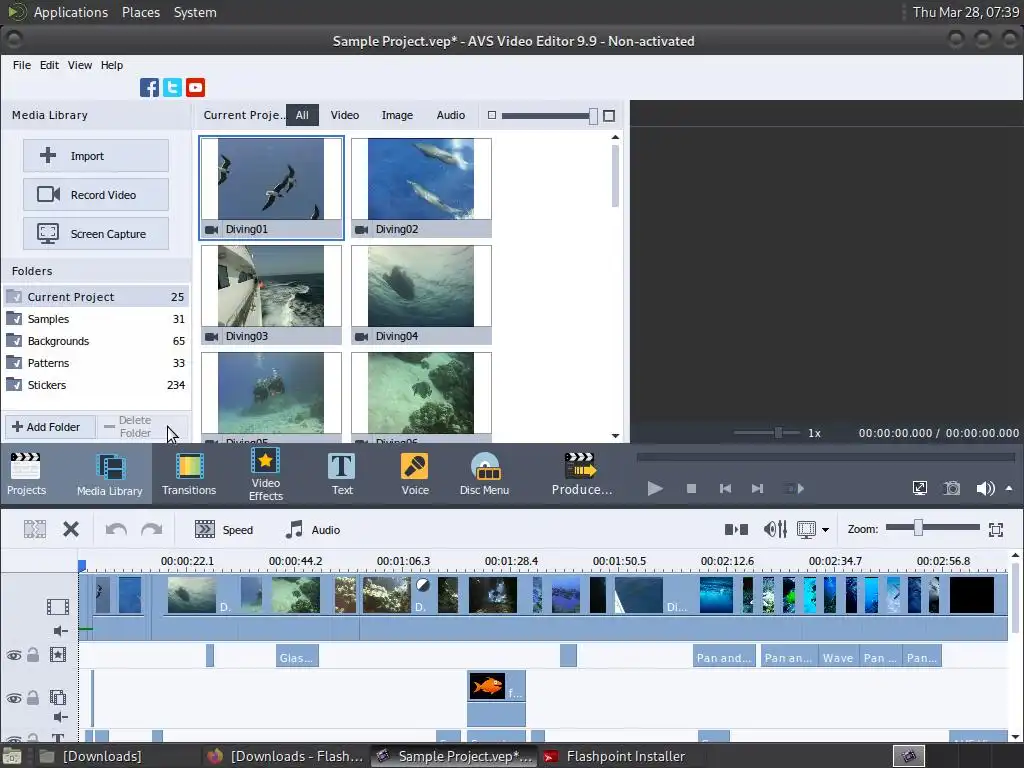The width and height of the screenshot is (1024, 768).
Task: Open the audio mixer icon
Action: point(775,529)
